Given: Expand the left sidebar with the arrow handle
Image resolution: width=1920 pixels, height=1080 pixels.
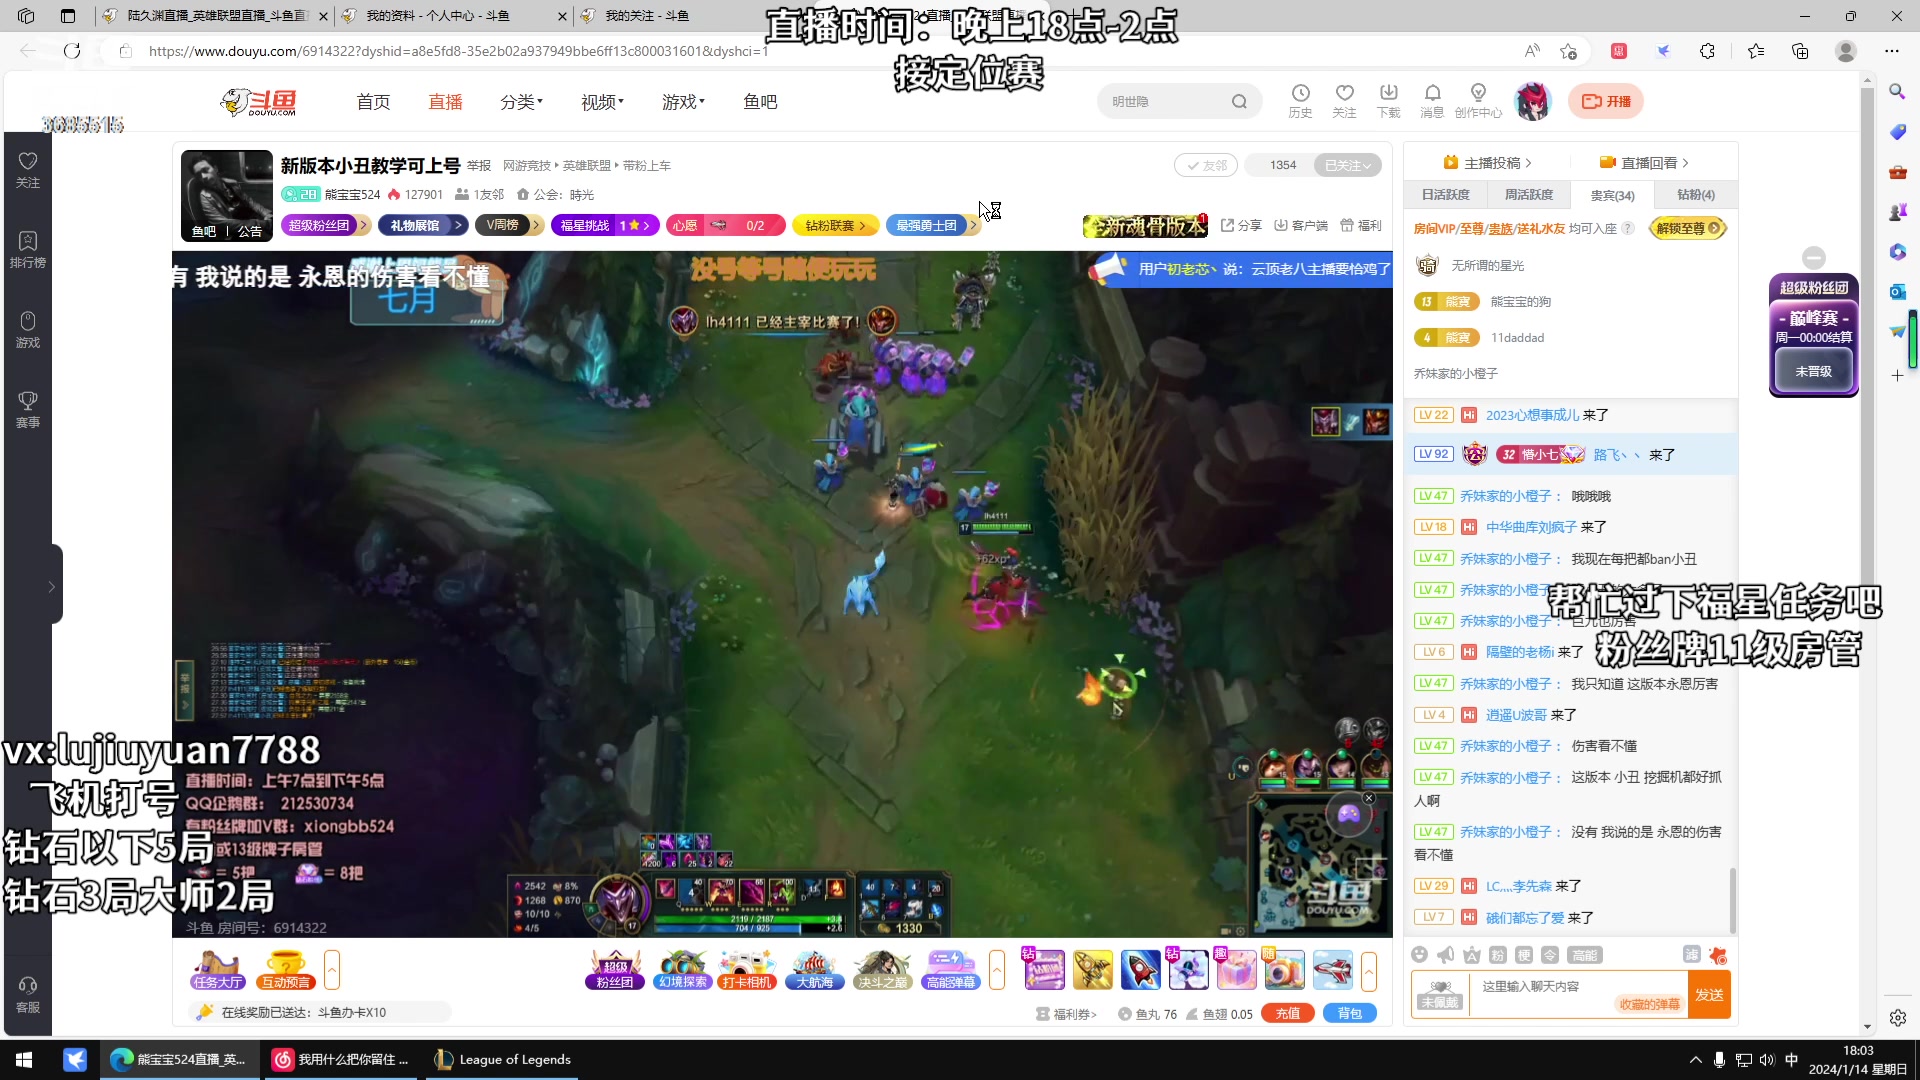Looking at the screenshot, I should 52,586.
